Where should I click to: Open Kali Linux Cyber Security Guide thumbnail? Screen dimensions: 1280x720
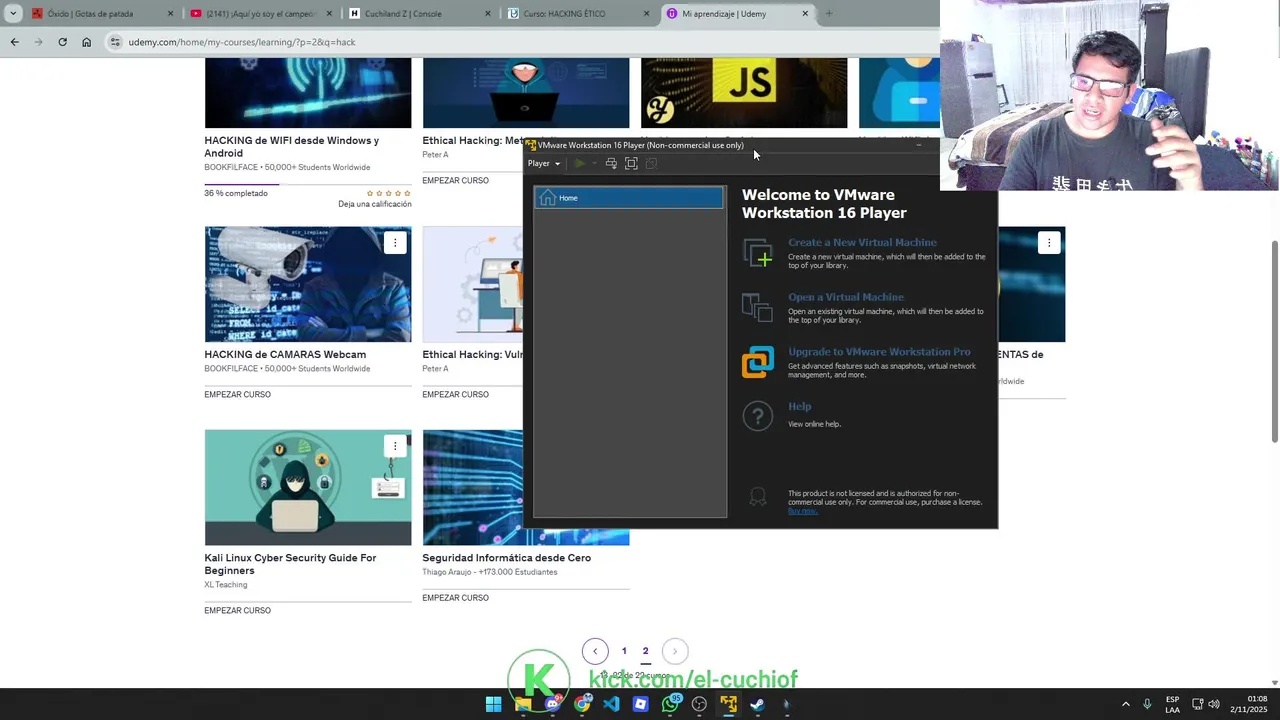tap(308, 488)
